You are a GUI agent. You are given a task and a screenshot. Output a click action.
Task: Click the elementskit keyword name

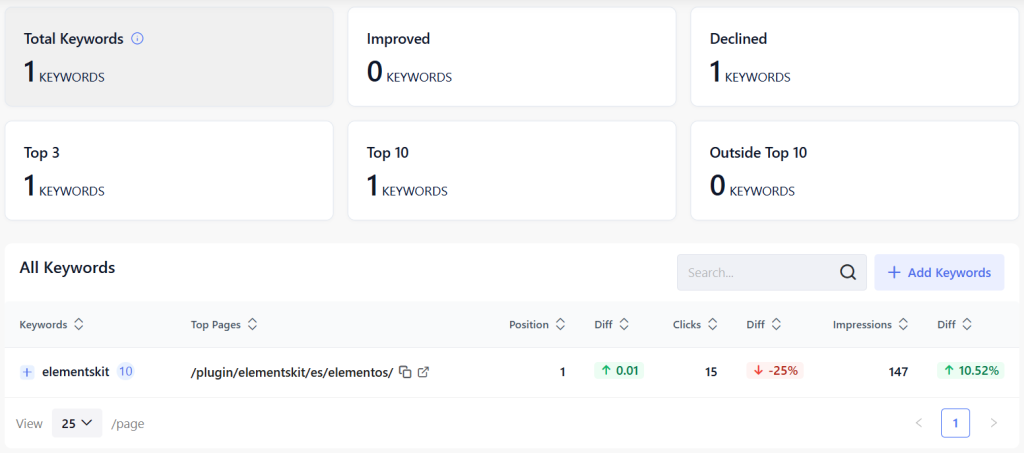75,372
